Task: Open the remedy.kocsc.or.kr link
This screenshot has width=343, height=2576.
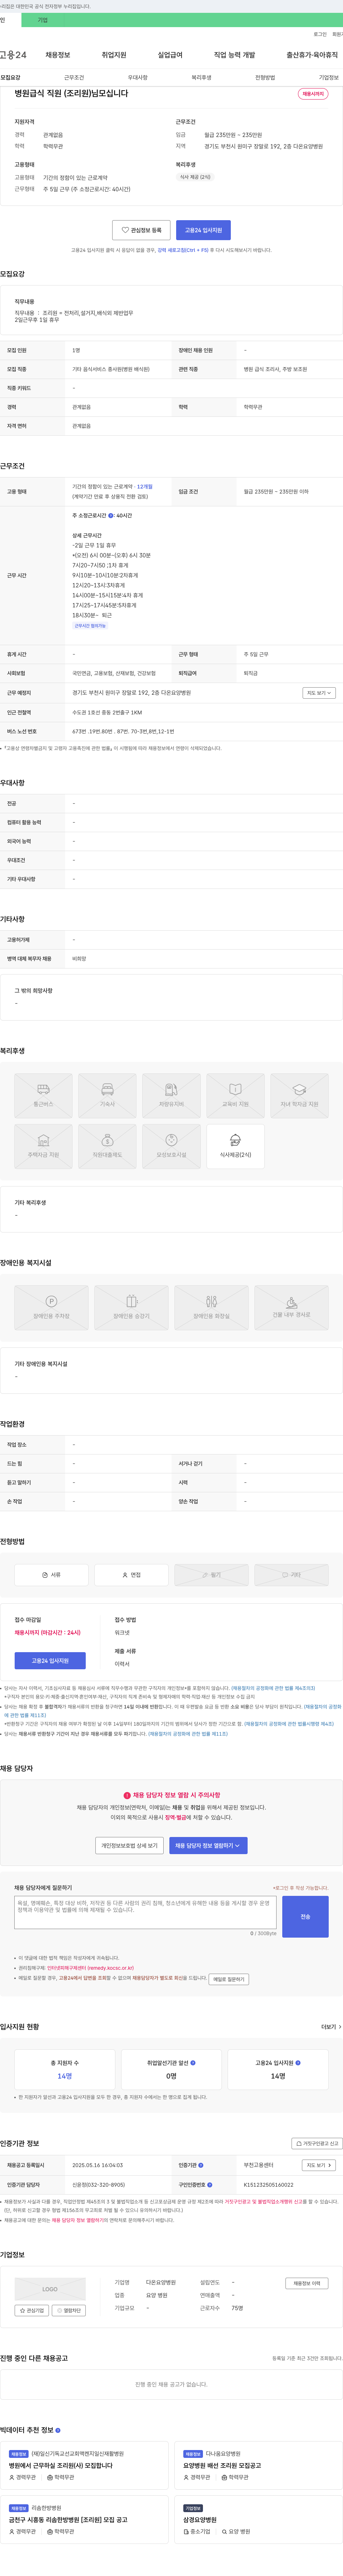Action: click(x=90, y=1968)
